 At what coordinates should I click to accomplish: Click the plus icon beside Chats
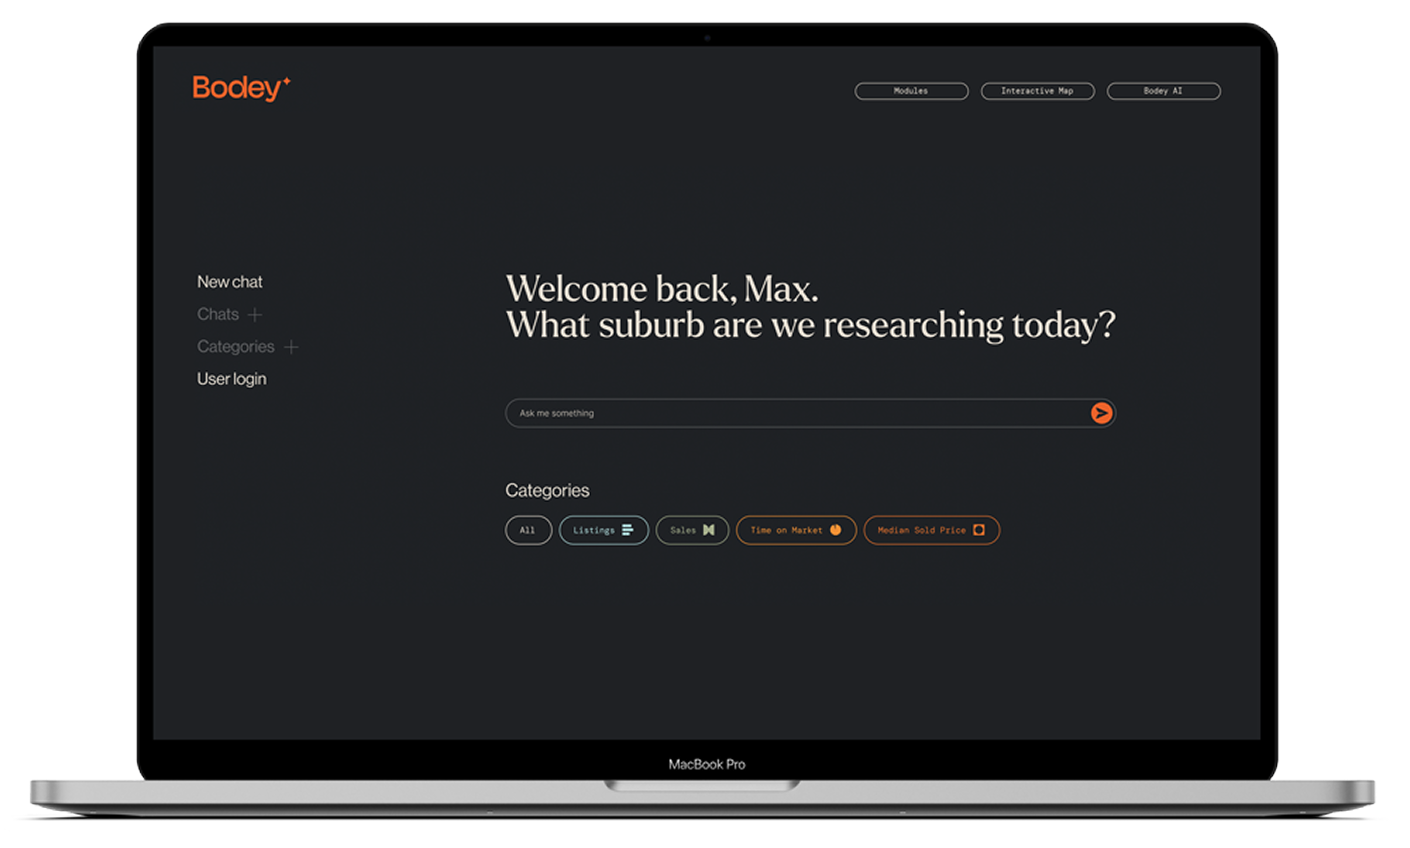click(257, 314)
